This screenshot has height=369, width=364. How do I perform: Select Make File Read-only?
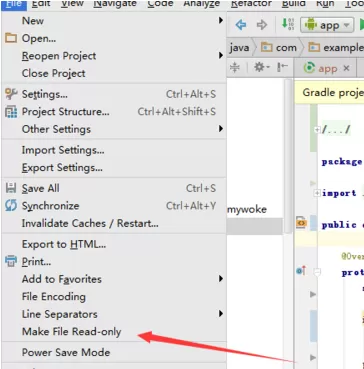click(114, 332)
